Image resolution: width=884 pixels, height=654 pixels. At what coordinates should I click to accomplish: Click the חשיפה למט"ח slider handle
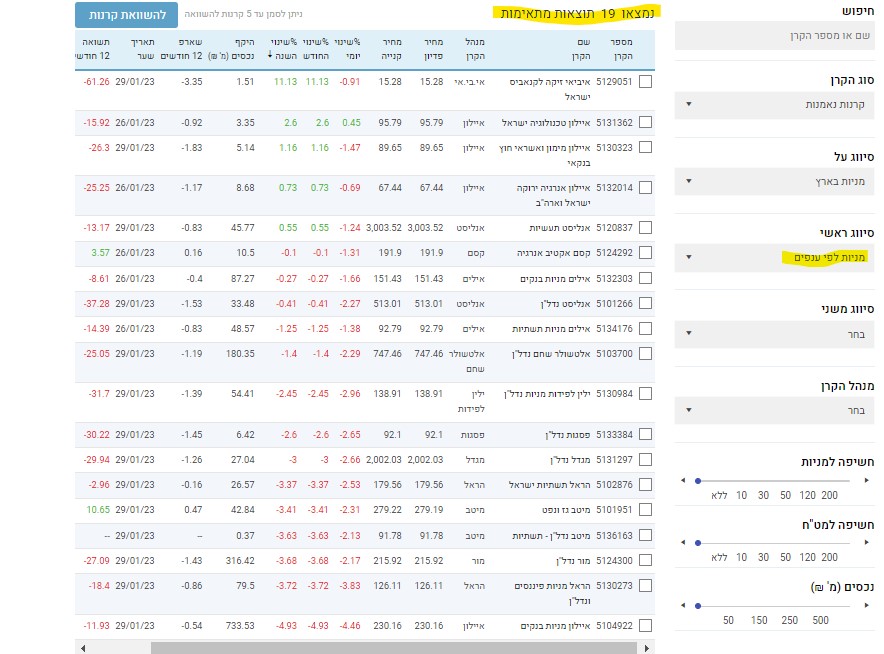698,543
